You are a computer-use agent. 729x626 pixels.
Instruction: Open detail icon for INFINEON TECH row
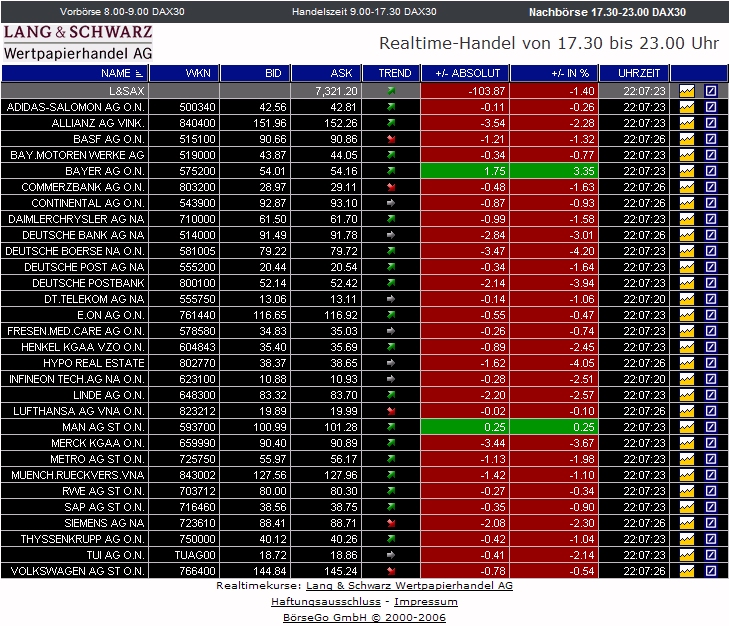[710, 379]
